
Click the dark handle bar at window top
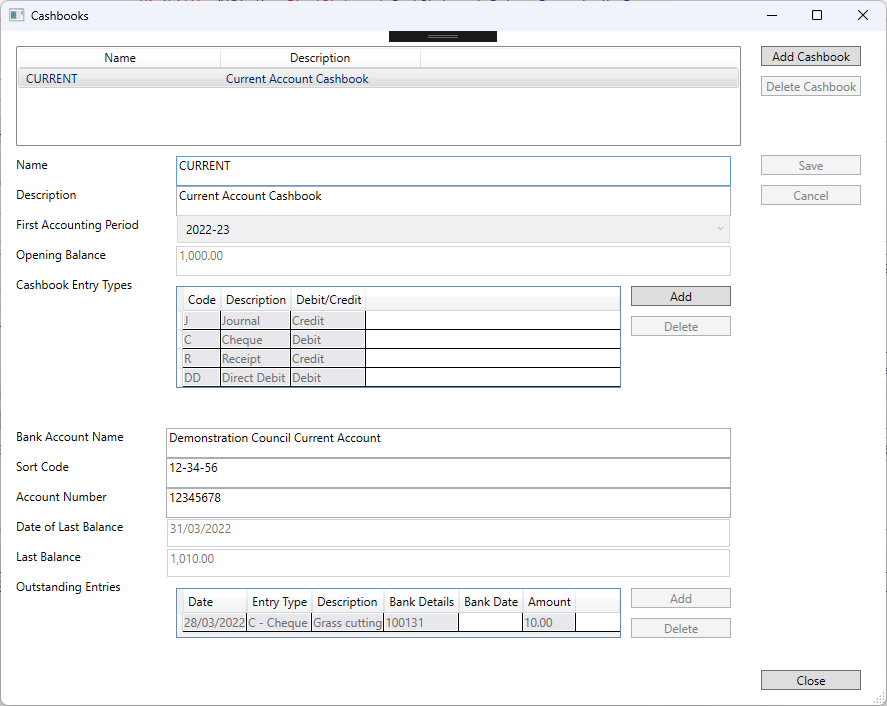443,36
